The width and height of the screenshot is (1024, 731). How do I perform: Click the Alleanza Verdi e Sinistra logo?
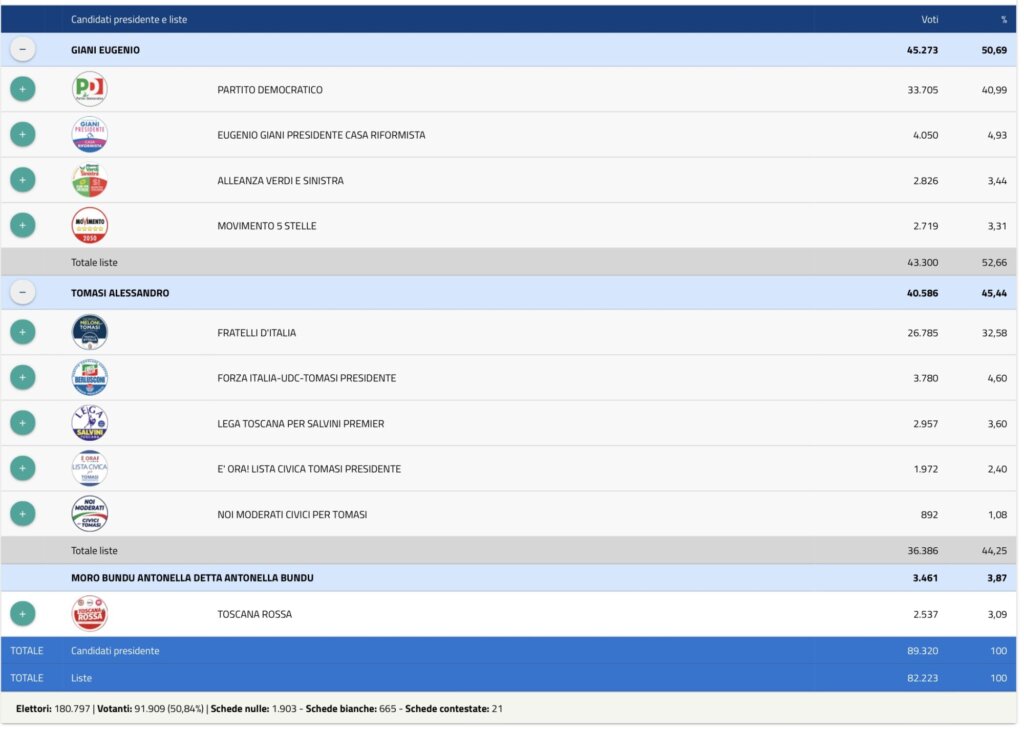[x=89, y=180]
